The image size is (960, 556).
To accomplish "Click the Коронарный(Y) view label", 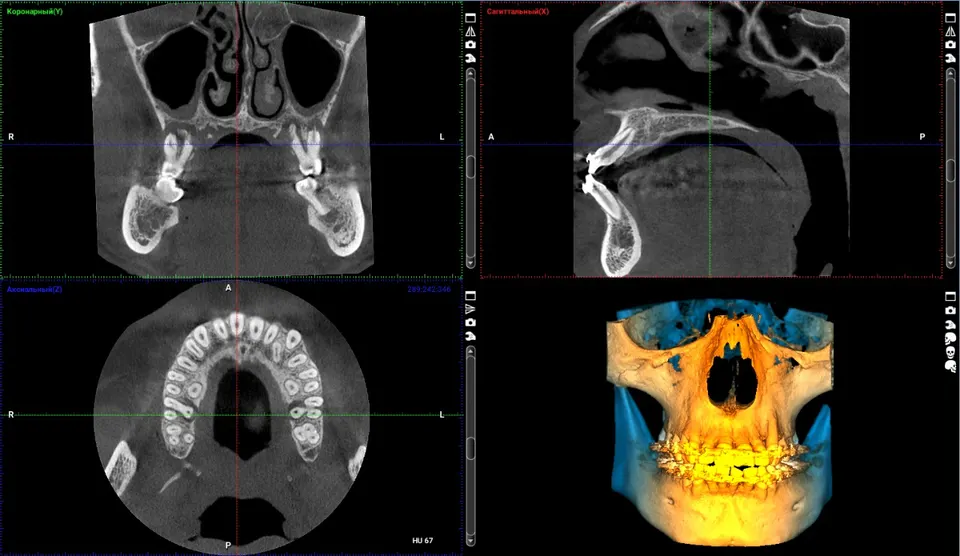I will click(x=34, y=12).
